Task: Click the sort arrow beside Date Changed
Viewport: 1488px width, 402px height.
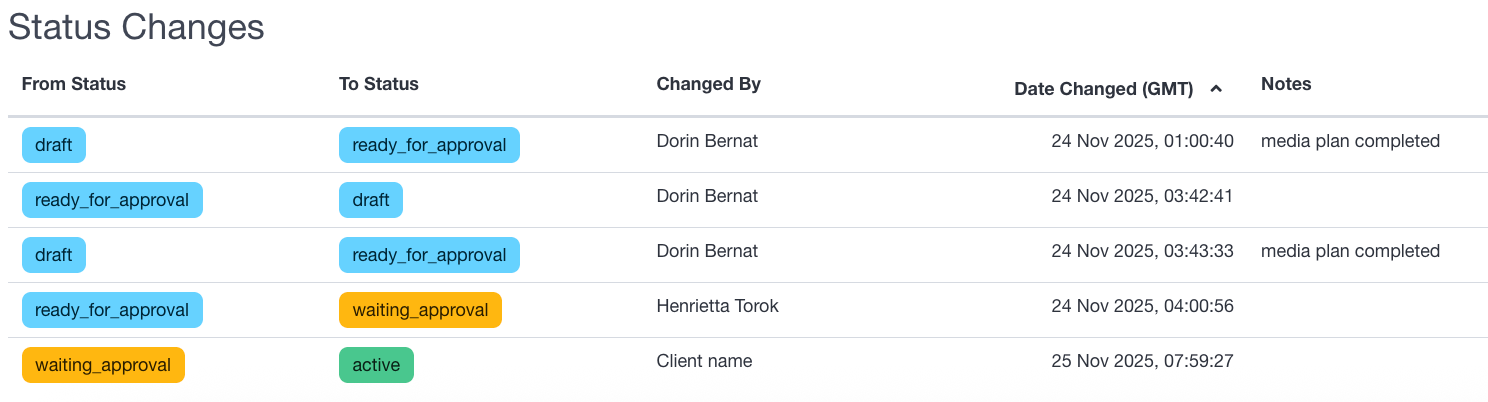Action: [x=1216, y=89]
